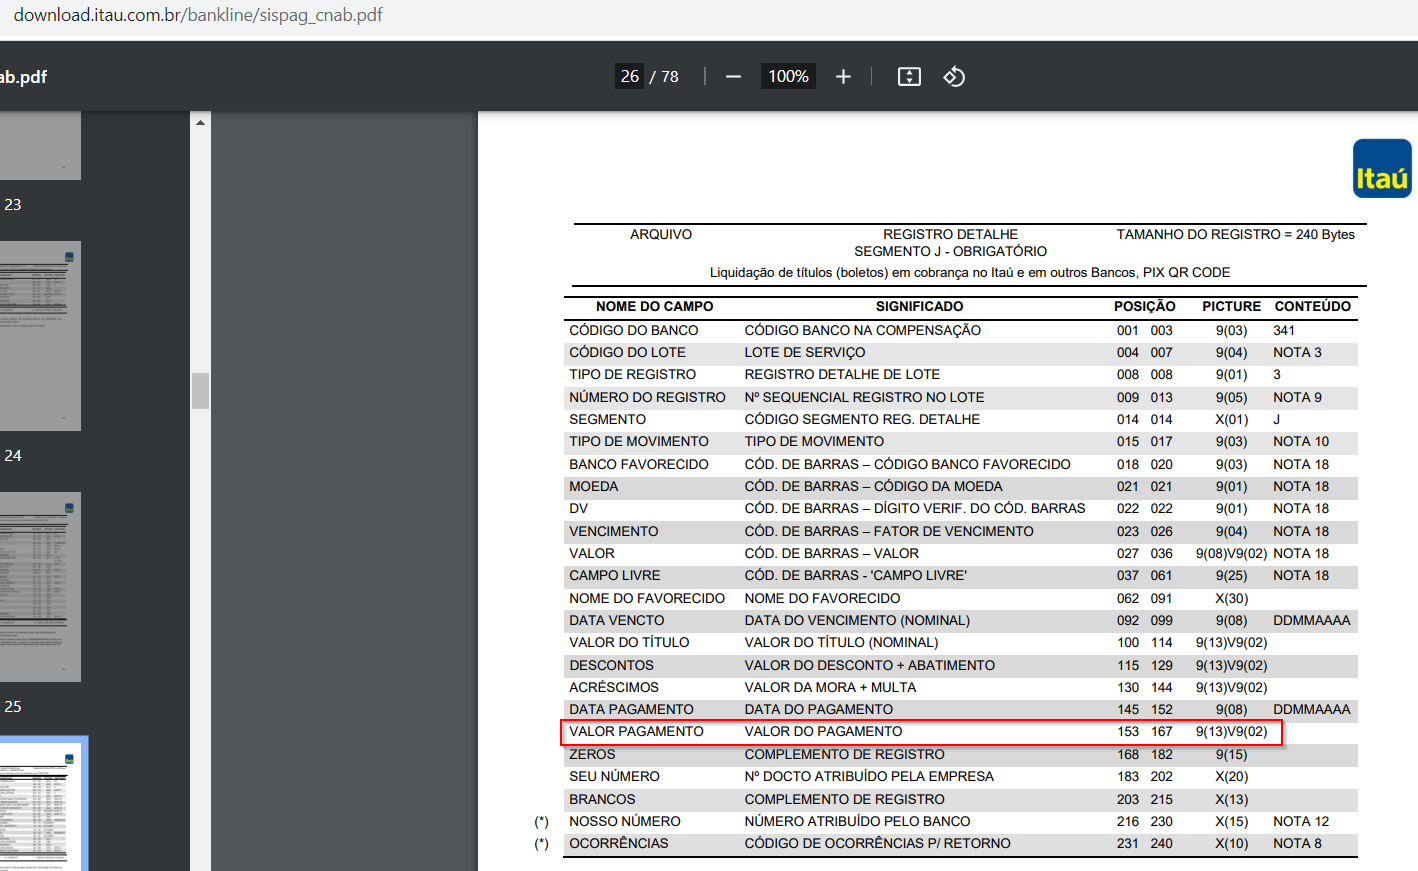Open page 25 thumbnail

(40, 587)
